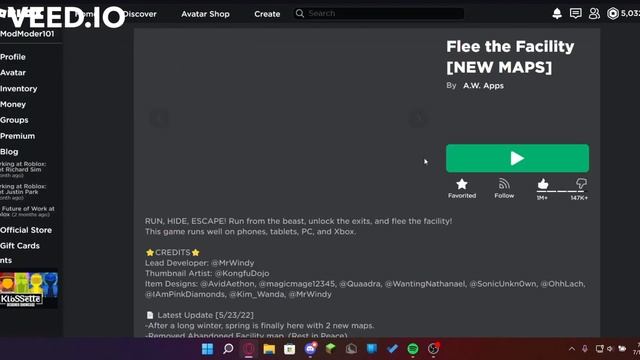Open the Future of Work blog post
This screenshot has height=360, width=640.
(27, 211)
